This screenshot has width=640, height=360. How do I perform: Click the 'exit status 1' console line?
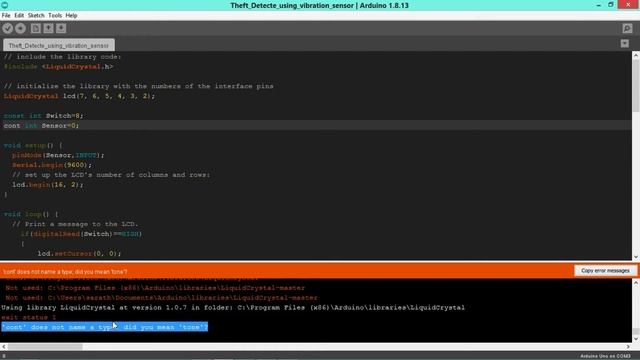point(29,317)
